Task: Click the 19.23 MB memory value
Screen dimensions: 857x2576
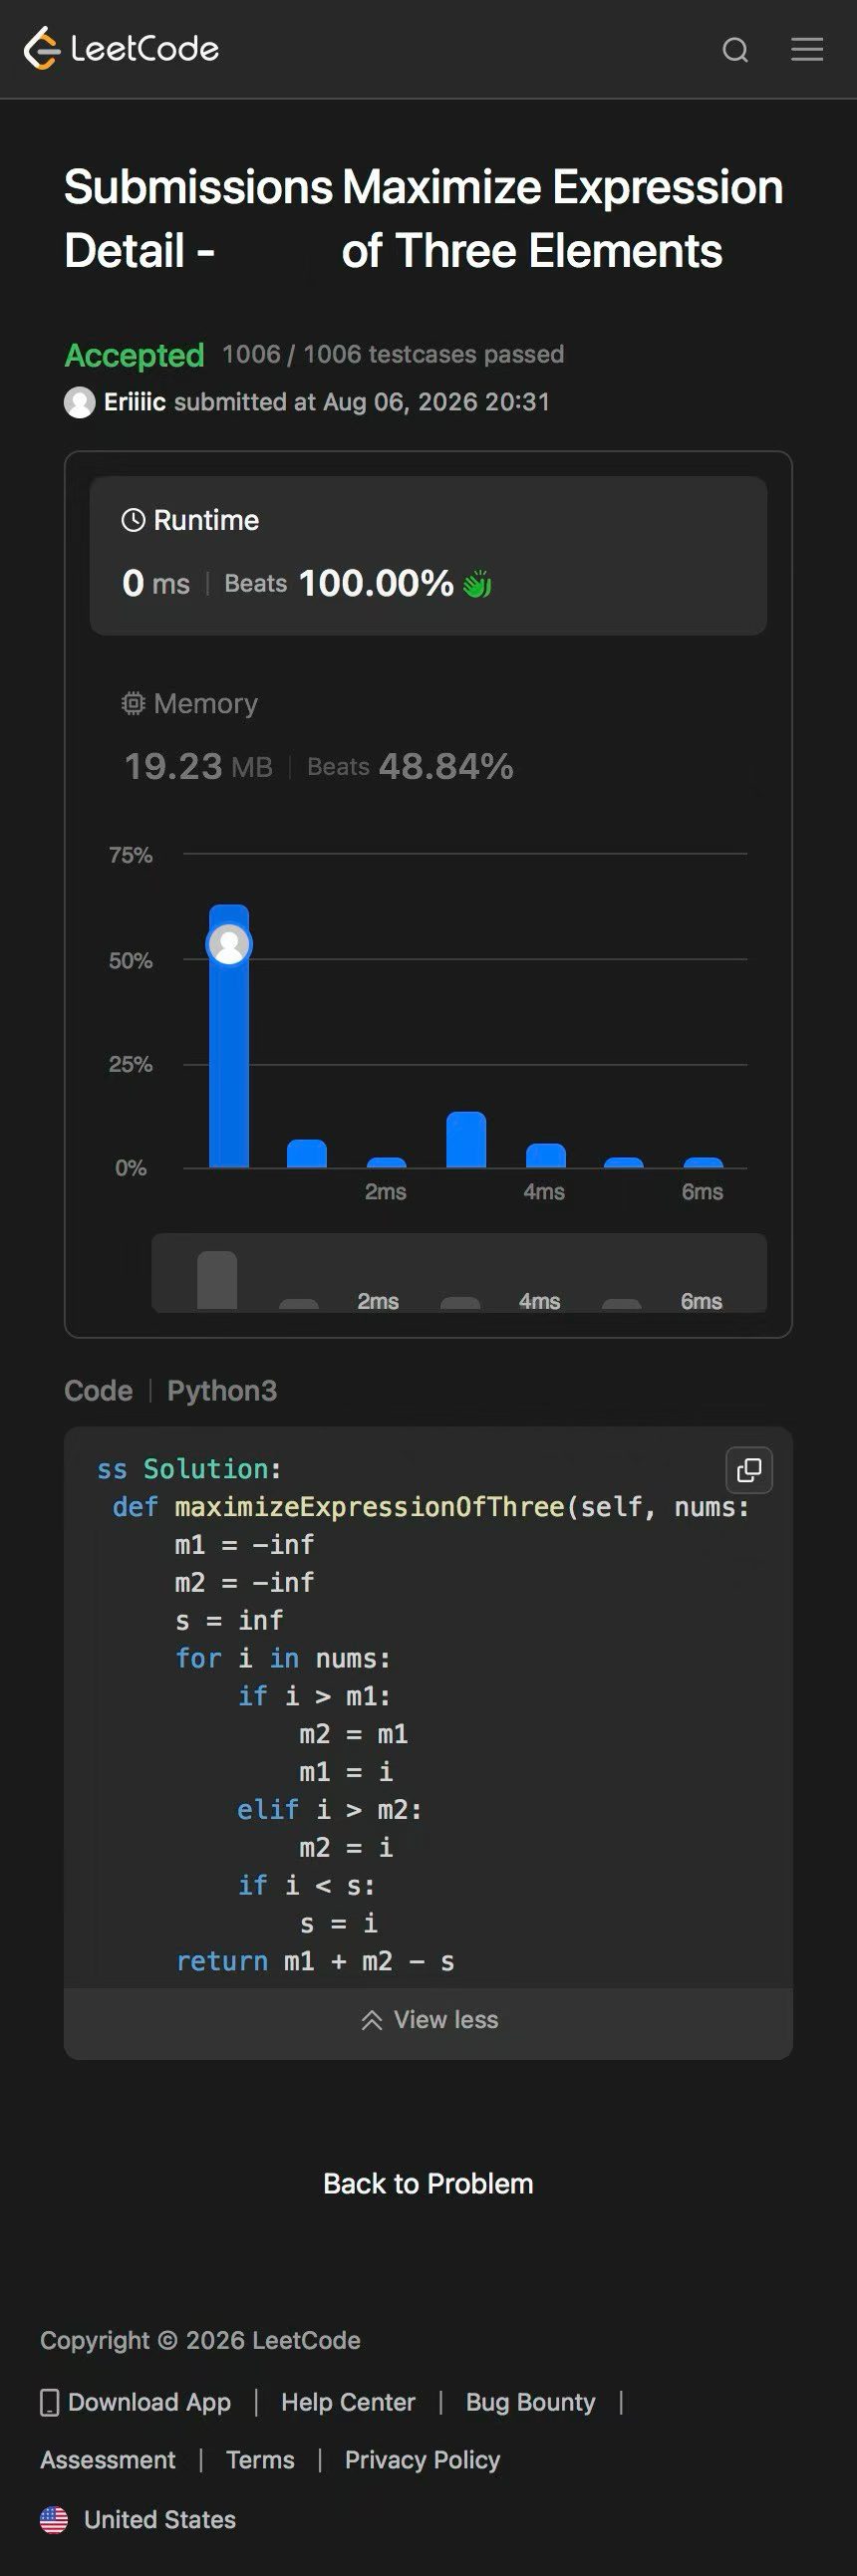Action: [198, 766]
